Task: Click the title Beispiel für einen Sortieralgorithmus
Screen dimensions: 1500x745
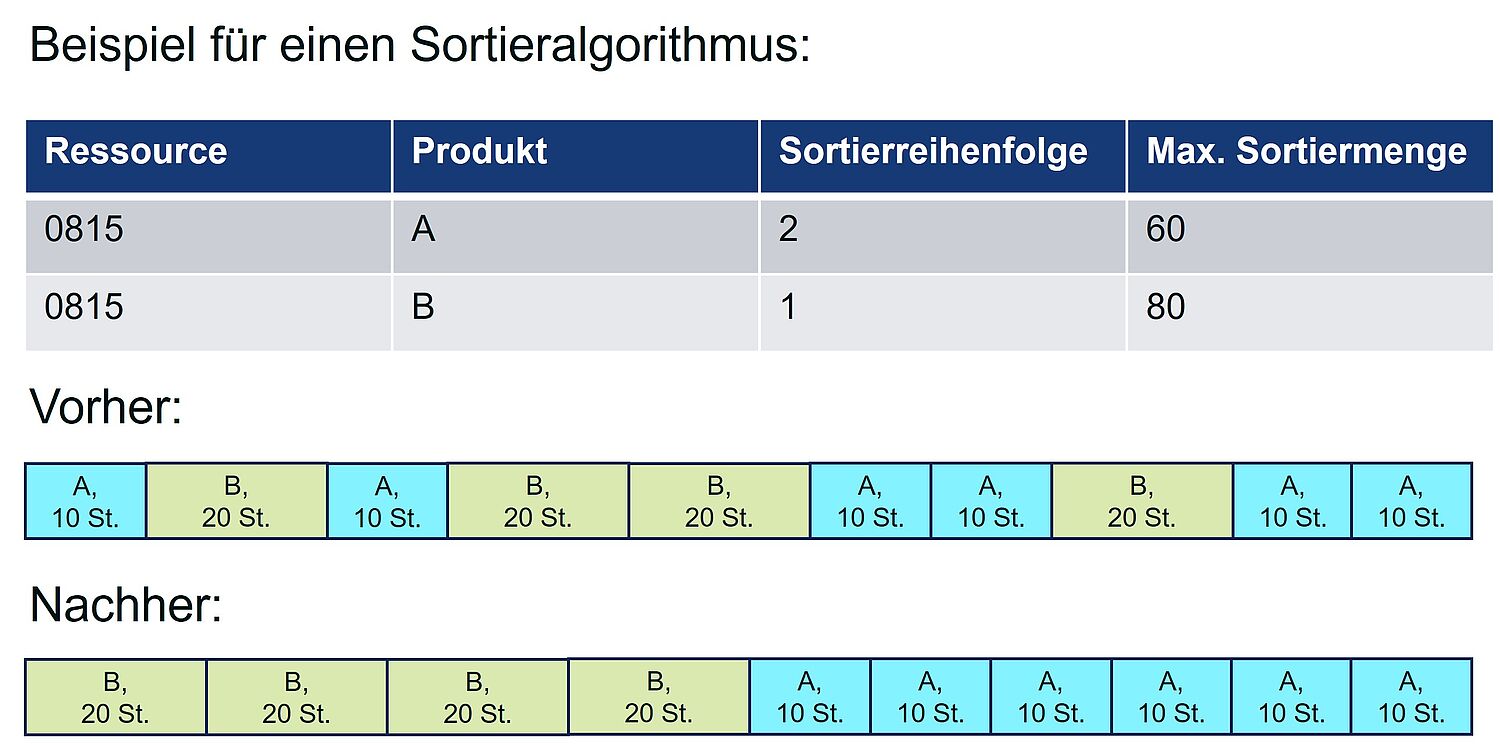Action: coord(420,47)
